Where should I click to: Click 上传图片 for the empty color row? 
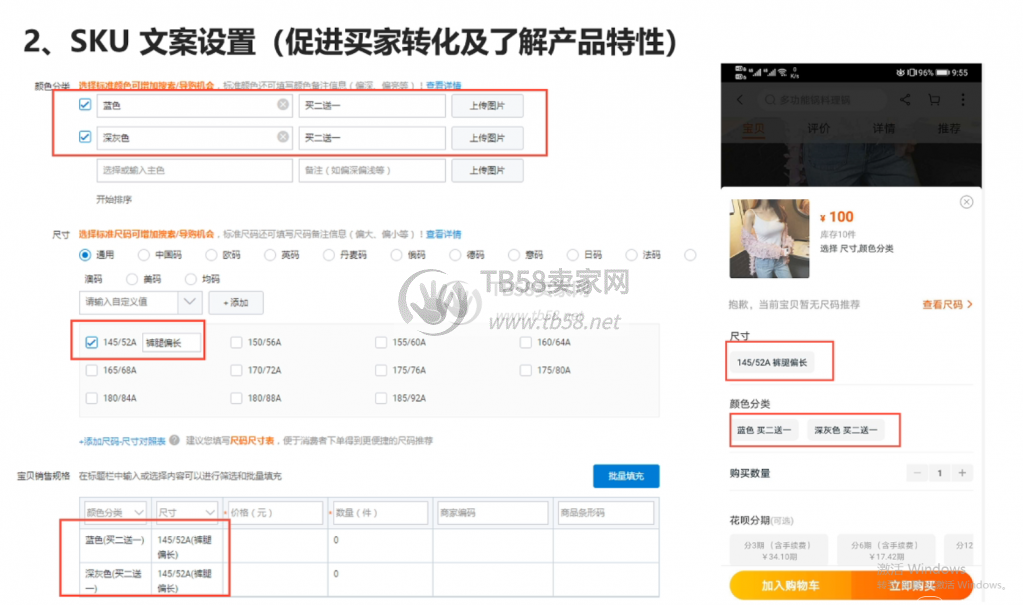tap(487, 170)
